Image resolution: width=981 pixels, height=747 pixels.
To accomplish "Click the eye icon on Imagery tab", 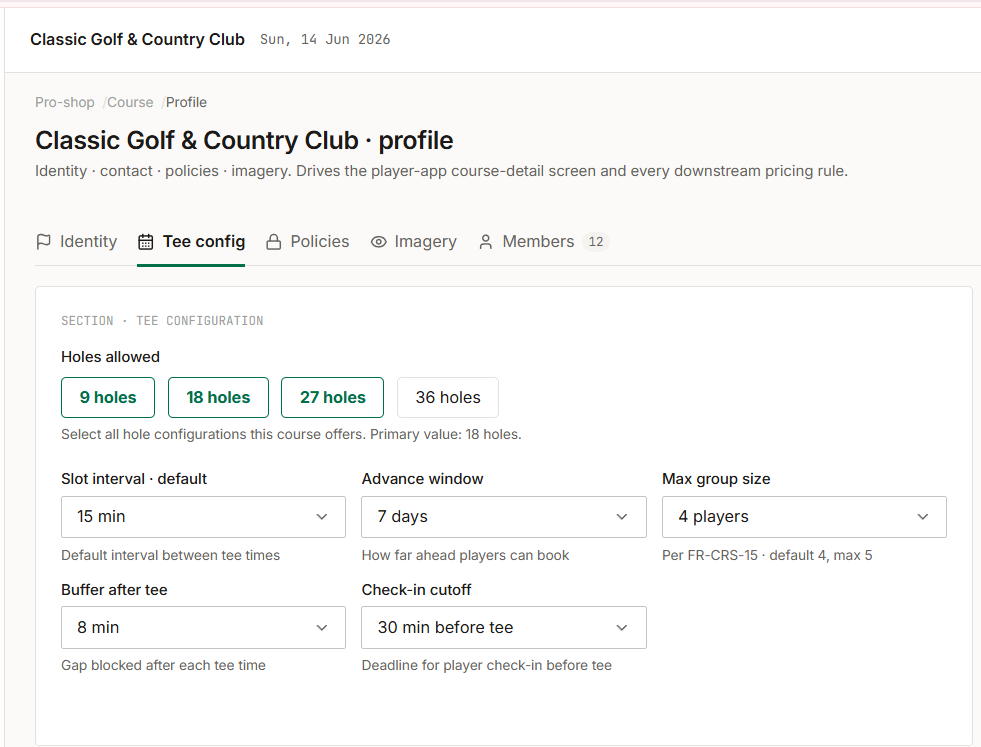I will coord(379,241).
